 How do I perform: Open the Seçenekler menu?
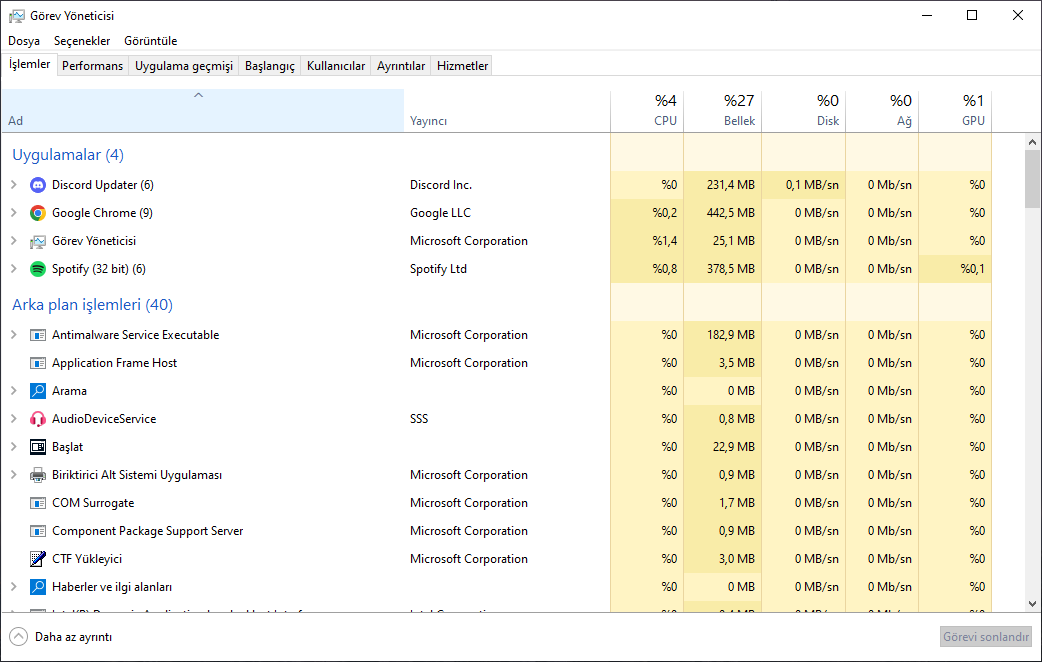[x=82, y=41]
